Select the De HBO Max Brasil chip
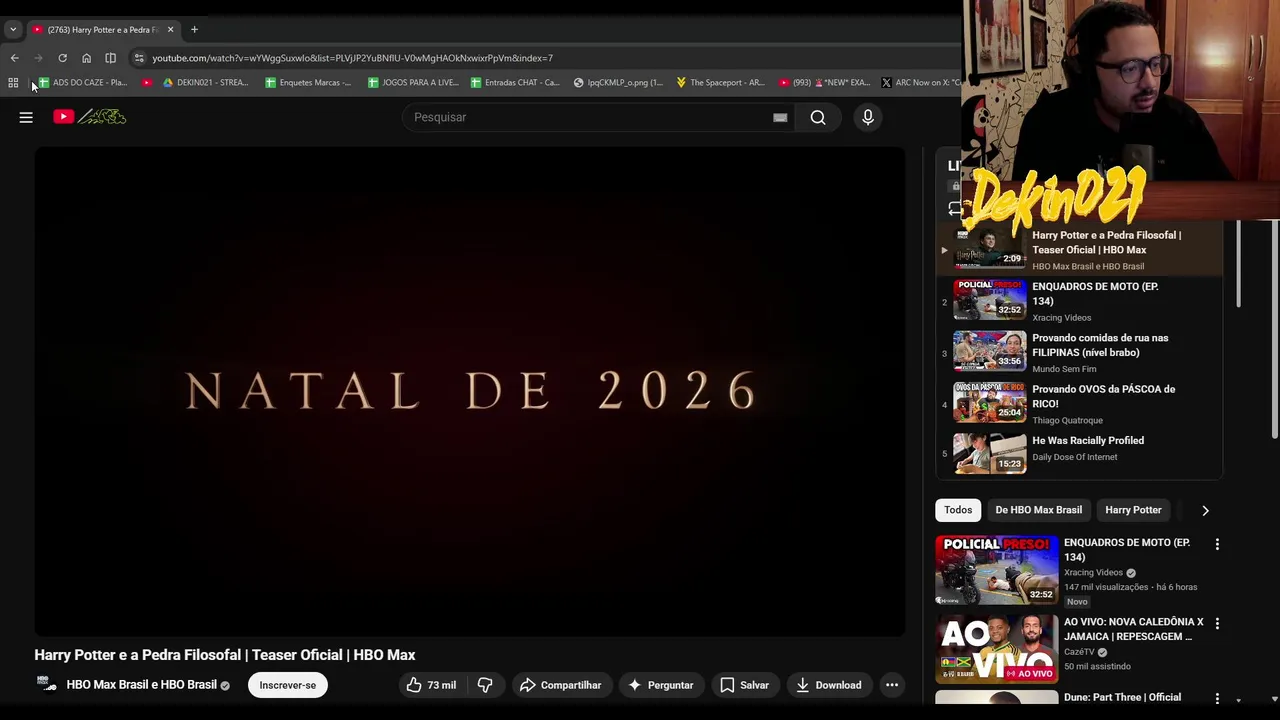The height and width of the screenshot is (720, 1280). pos(1038,510)
